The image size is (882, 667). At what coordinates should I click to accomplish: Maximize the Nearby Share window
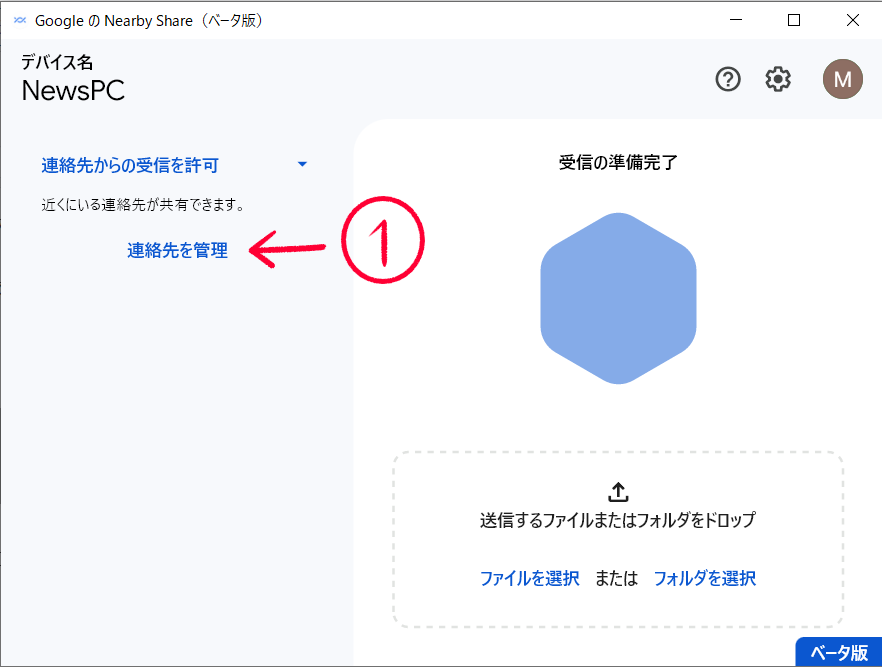point(794,20)
